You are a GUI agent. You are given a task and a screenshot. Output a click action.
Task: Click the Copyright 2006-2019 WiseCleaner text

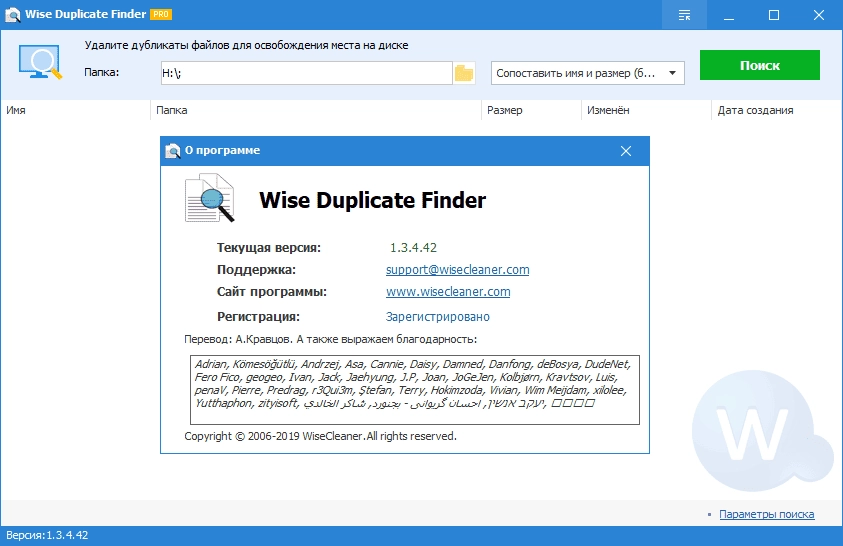320,436
